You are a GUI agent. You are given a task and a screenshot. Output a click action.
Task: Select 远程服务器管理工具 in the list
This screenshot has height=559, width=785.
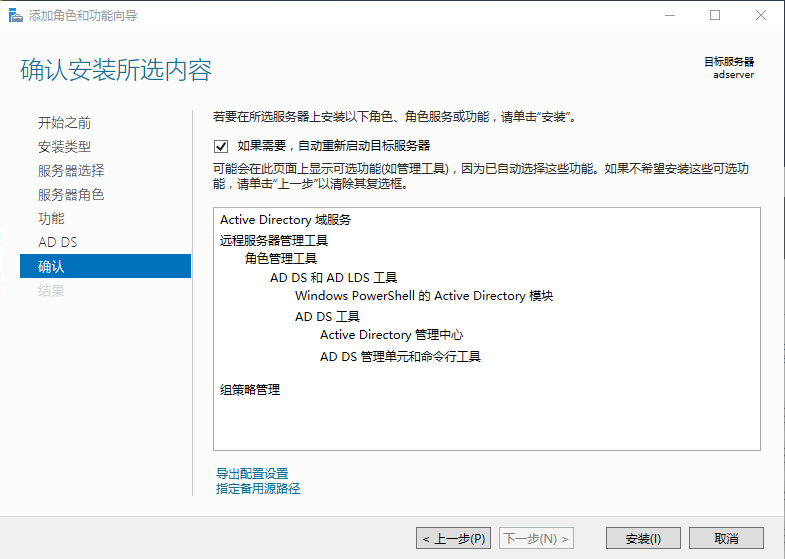click(x=273, y=240)
